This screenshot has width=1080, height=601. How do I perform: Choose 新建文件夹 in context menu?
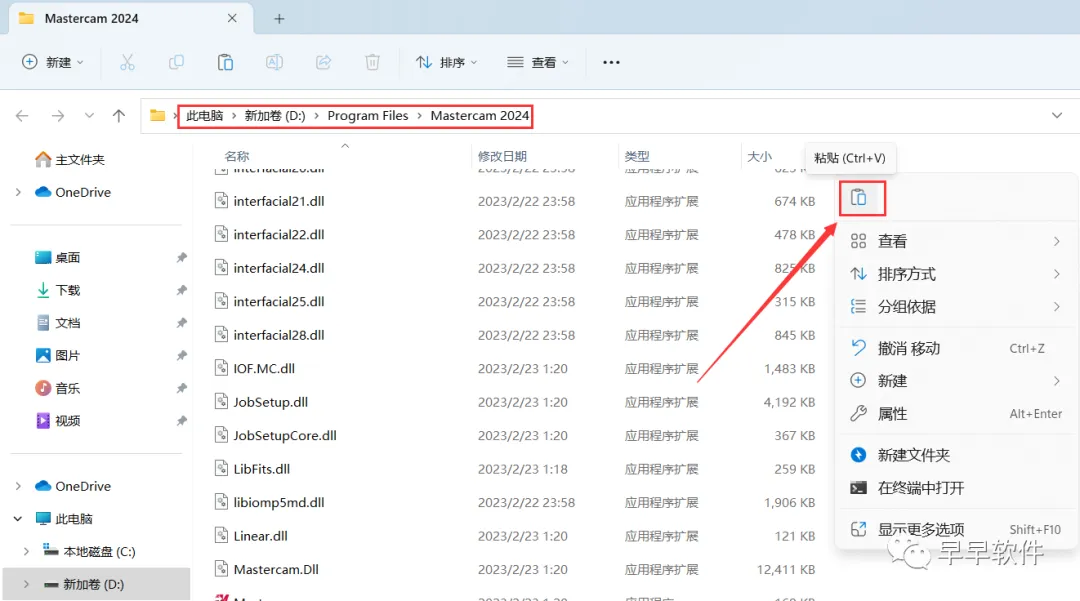[955, 455]
